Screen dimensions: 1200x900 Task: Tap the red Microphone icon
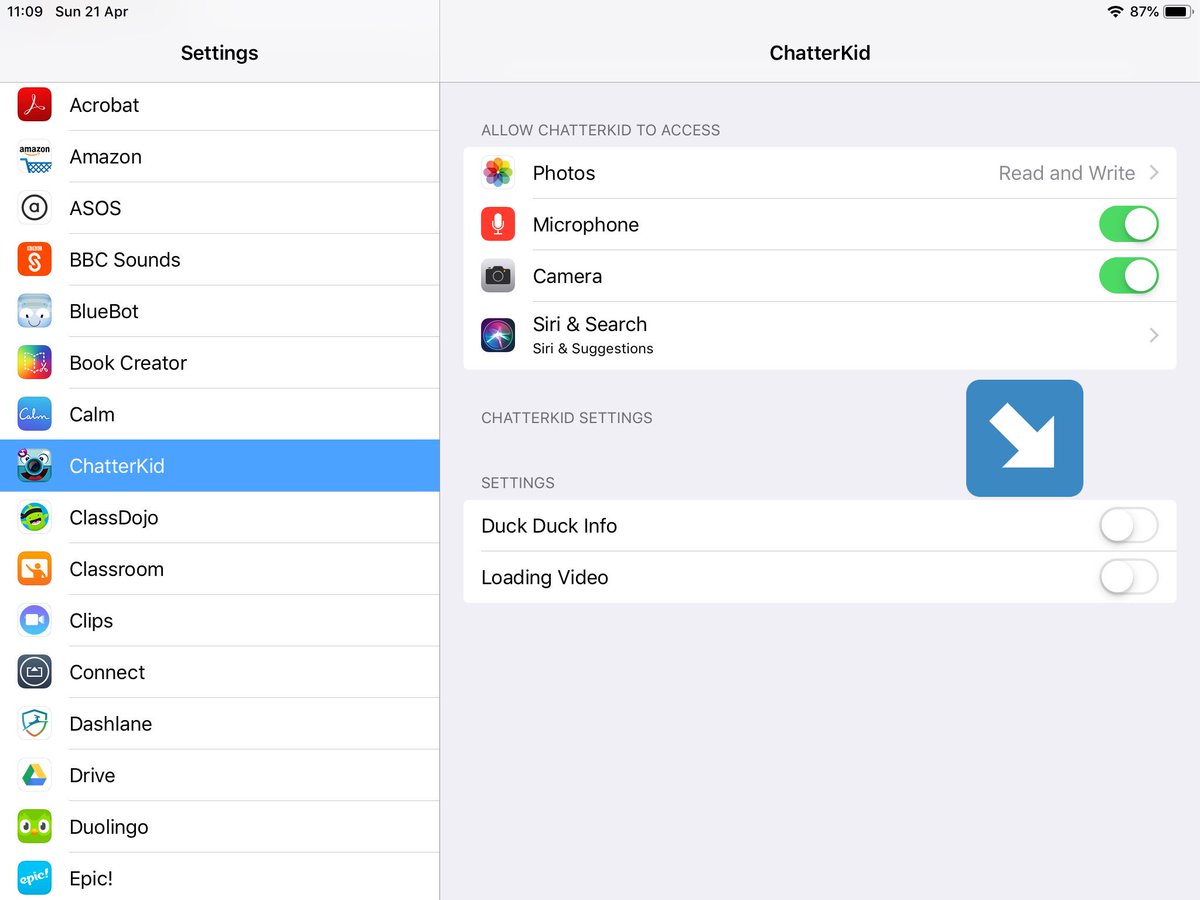498,224
